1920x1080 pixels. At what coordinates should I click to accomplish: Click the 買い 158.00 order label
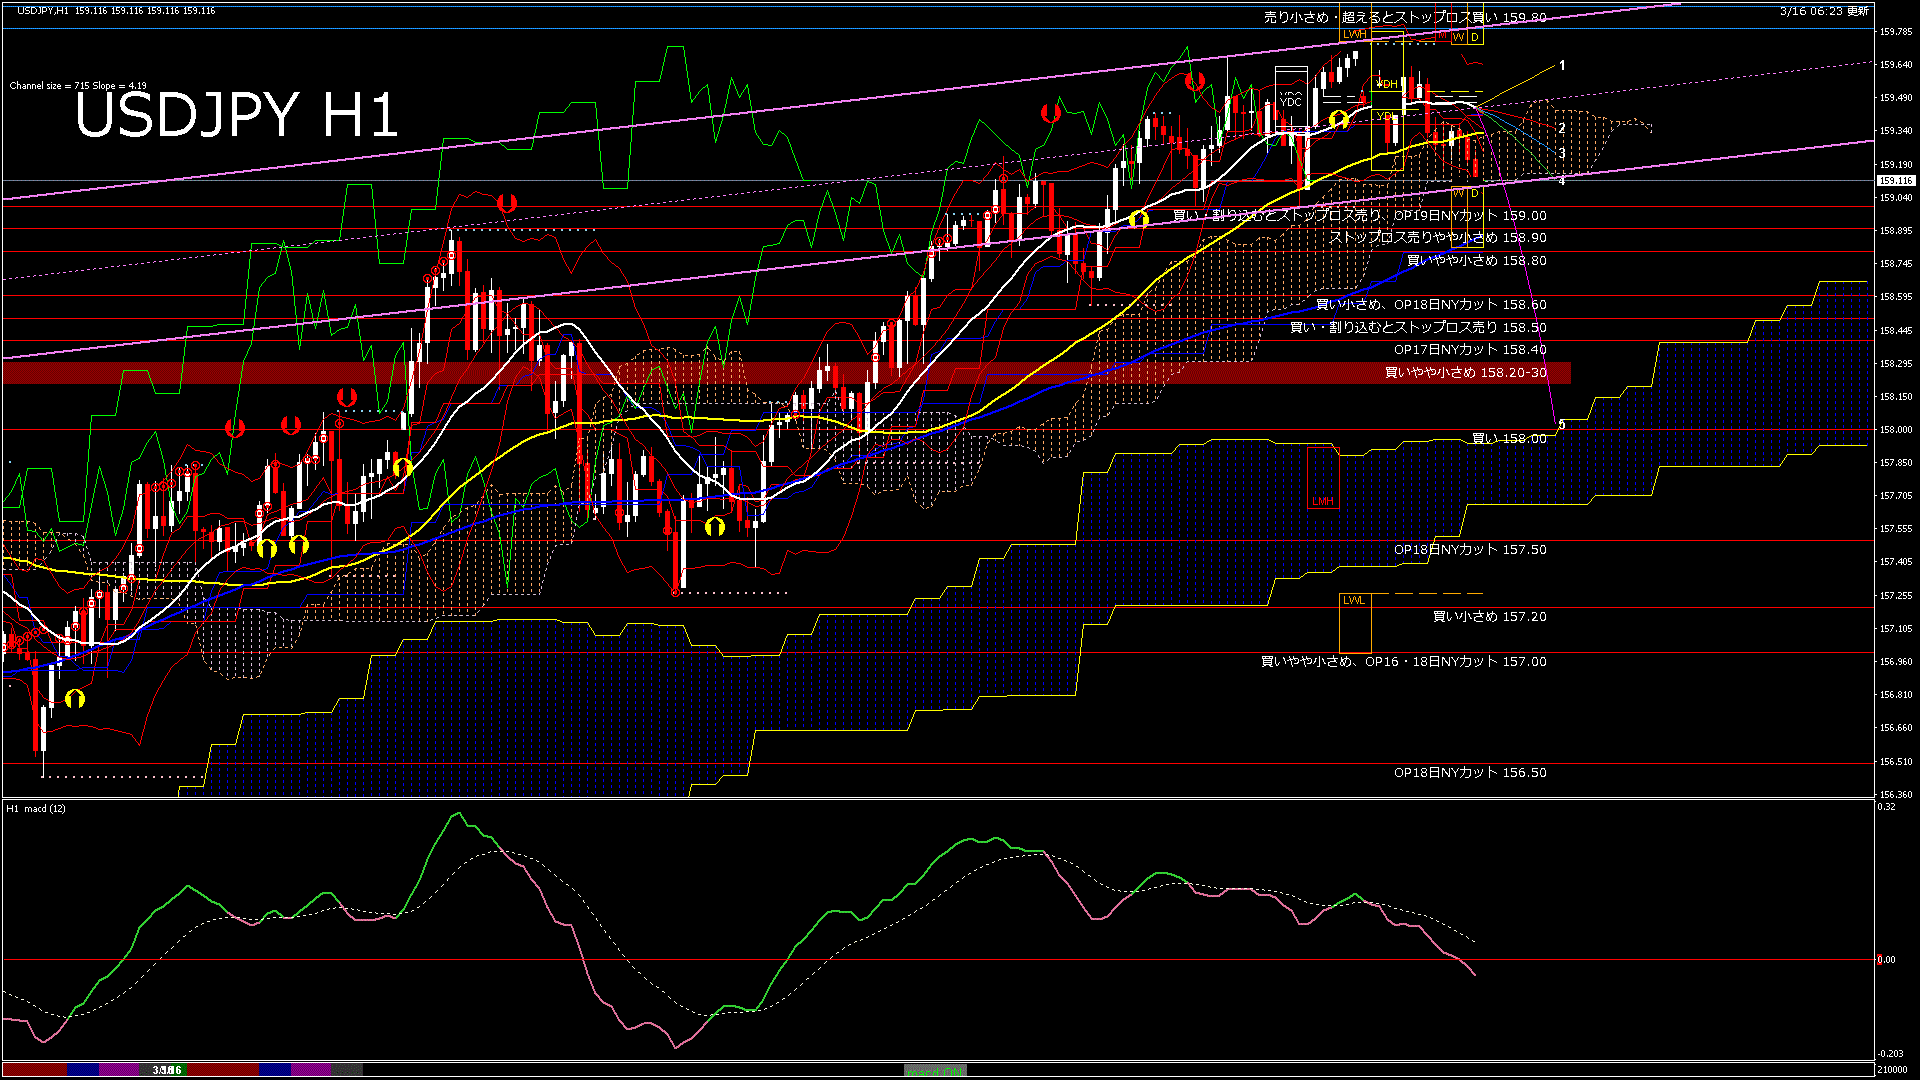click(x=1508, y=438)
